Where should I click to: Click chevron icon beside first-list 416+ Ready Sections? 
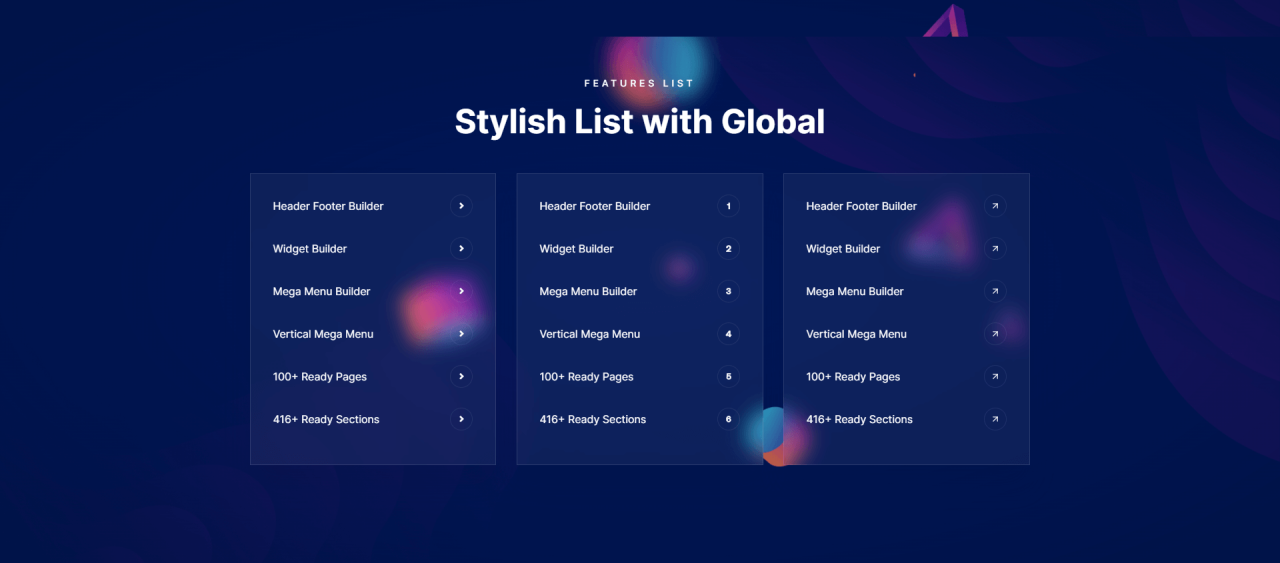(461, 420)
